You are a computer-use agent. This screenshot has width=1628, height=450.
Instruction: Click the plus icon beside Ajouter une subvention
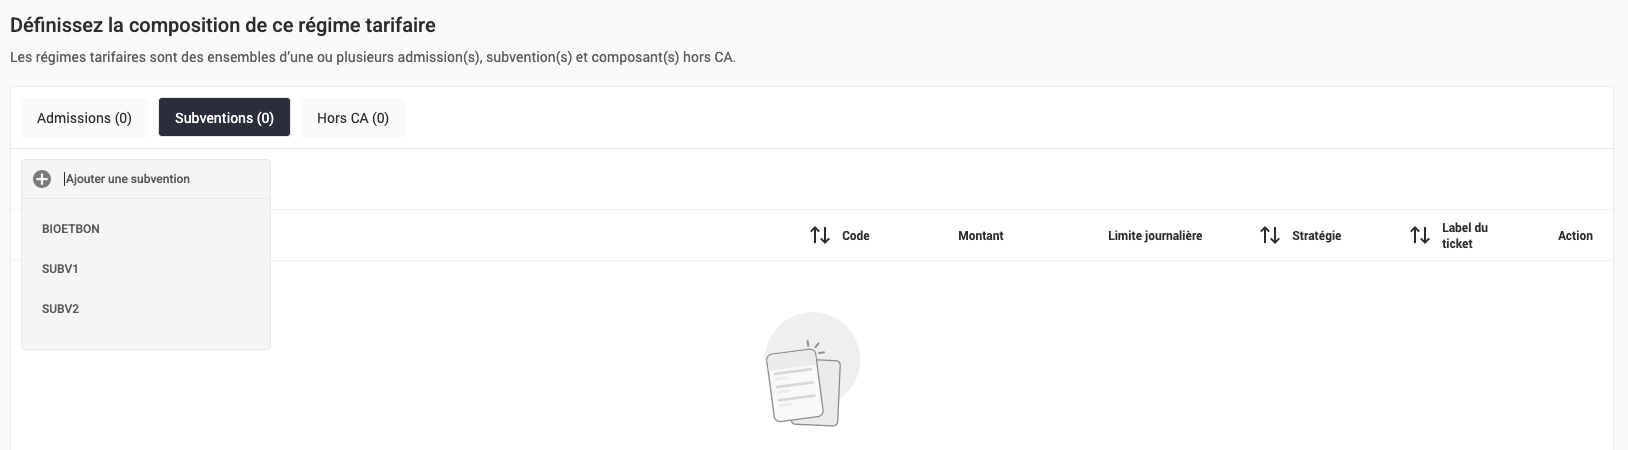(42, 179)
